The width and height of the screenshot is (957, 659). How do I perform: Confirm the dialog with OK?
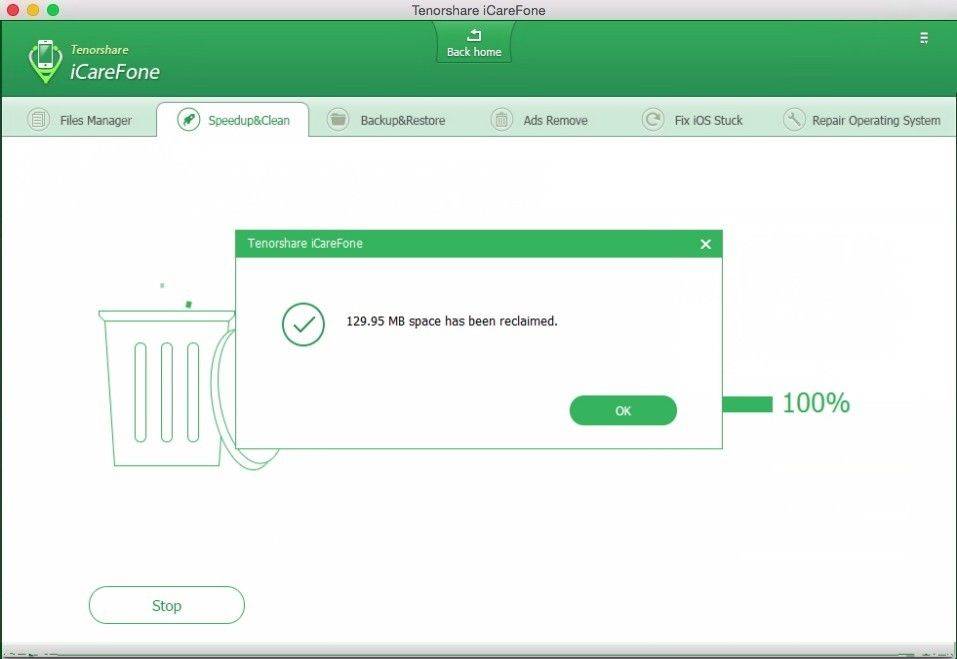623,411
